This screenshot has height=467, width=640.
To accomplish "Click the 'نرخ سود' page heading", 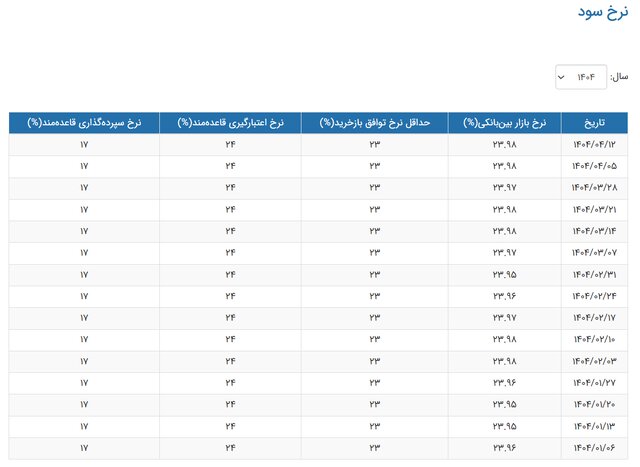I will click(x=603, y=13).
